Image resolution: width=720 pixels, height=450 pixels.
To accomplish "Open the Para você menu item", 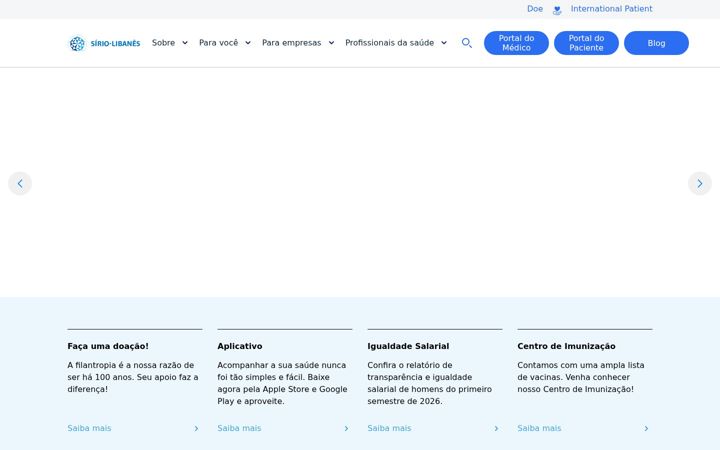I will click(x=219, y=43).
